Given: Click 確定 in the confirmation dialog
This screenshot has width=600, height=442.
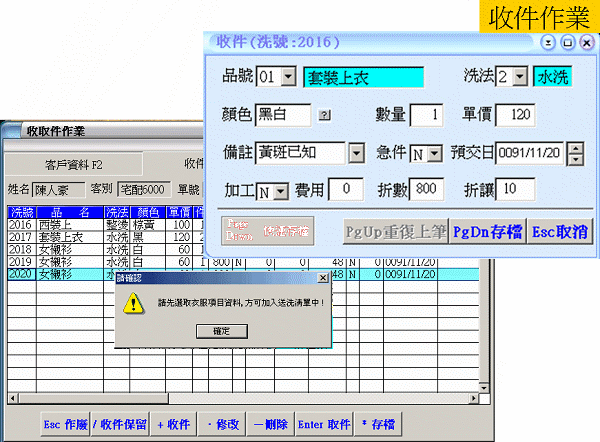Looking at the screenshot, I should (222, 330).
